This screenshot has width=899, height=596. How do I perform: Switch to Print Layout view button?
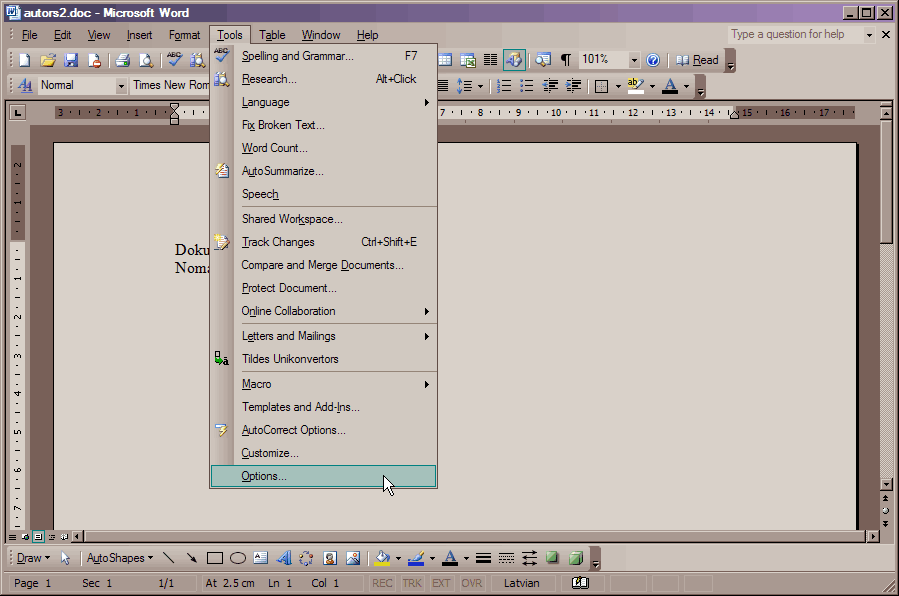[x=38, y=537]
